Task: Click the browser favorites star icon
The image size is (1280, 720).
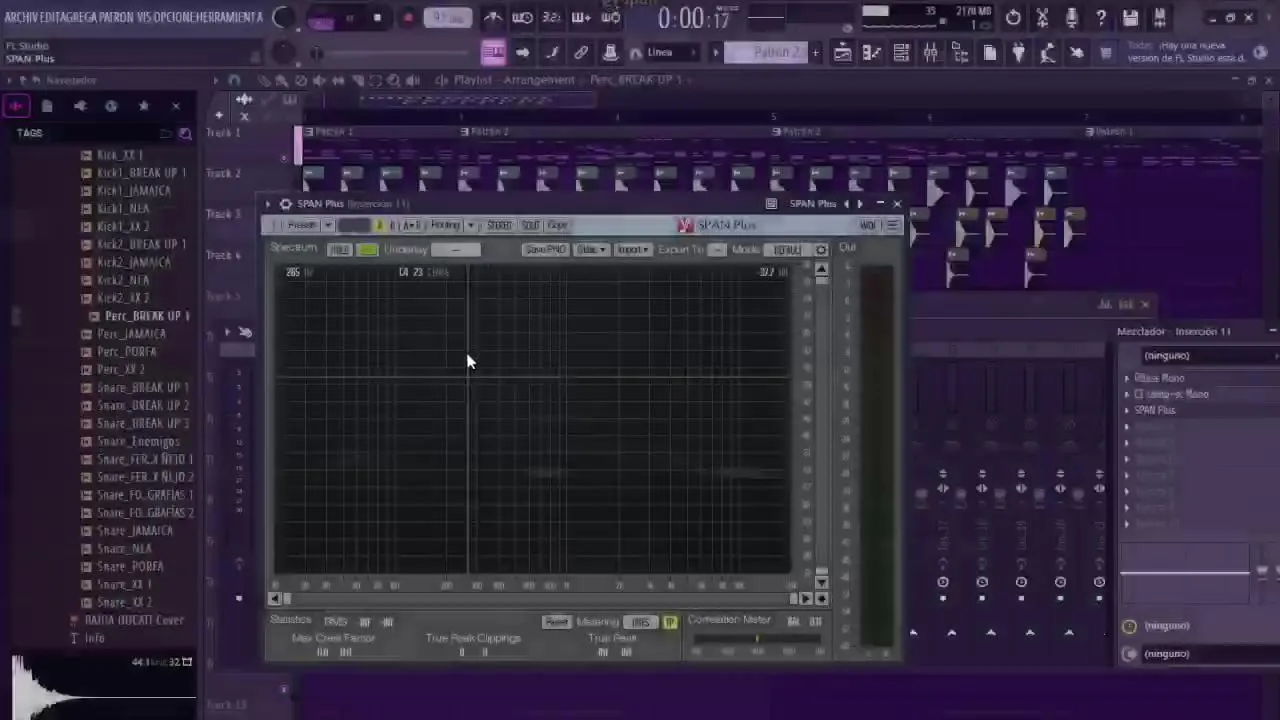Action: click(x=144, y=106)
